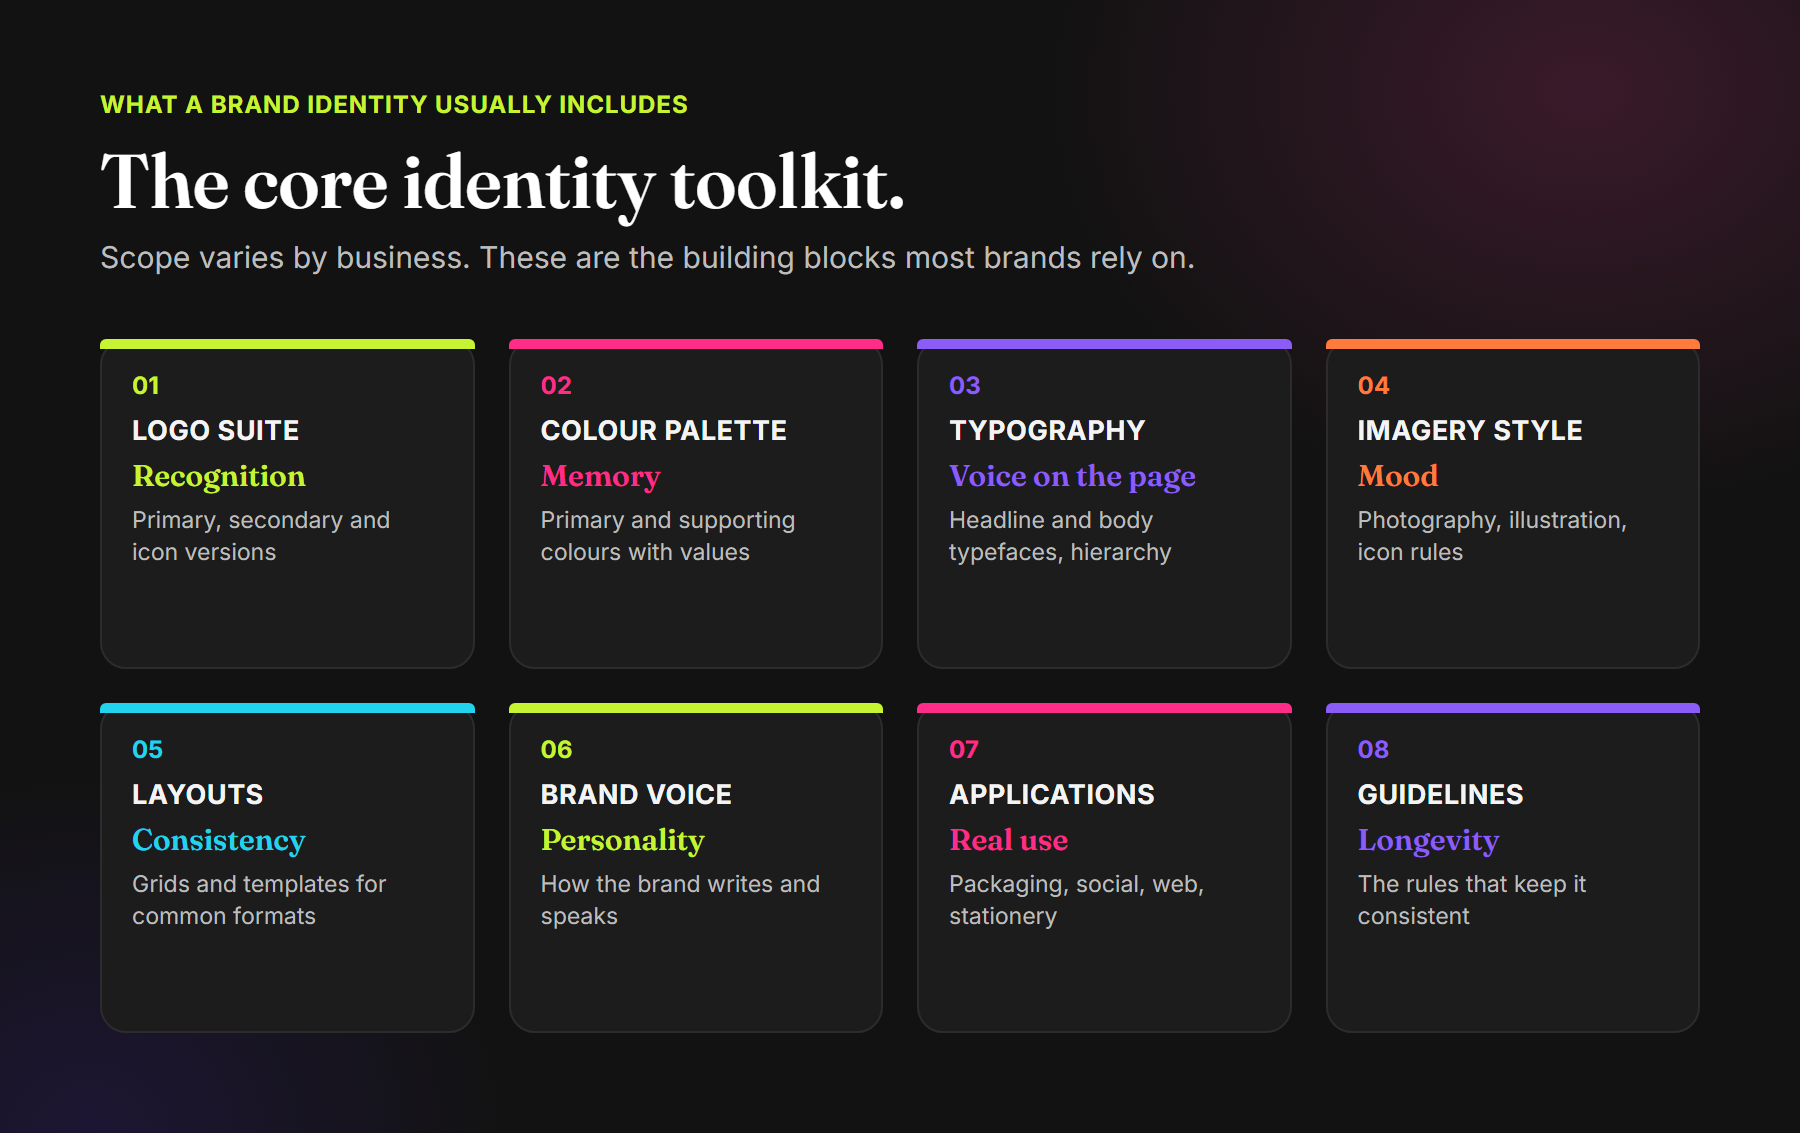
Task: Click the green 'Personality' label
Action: click(x=623, y=841)
